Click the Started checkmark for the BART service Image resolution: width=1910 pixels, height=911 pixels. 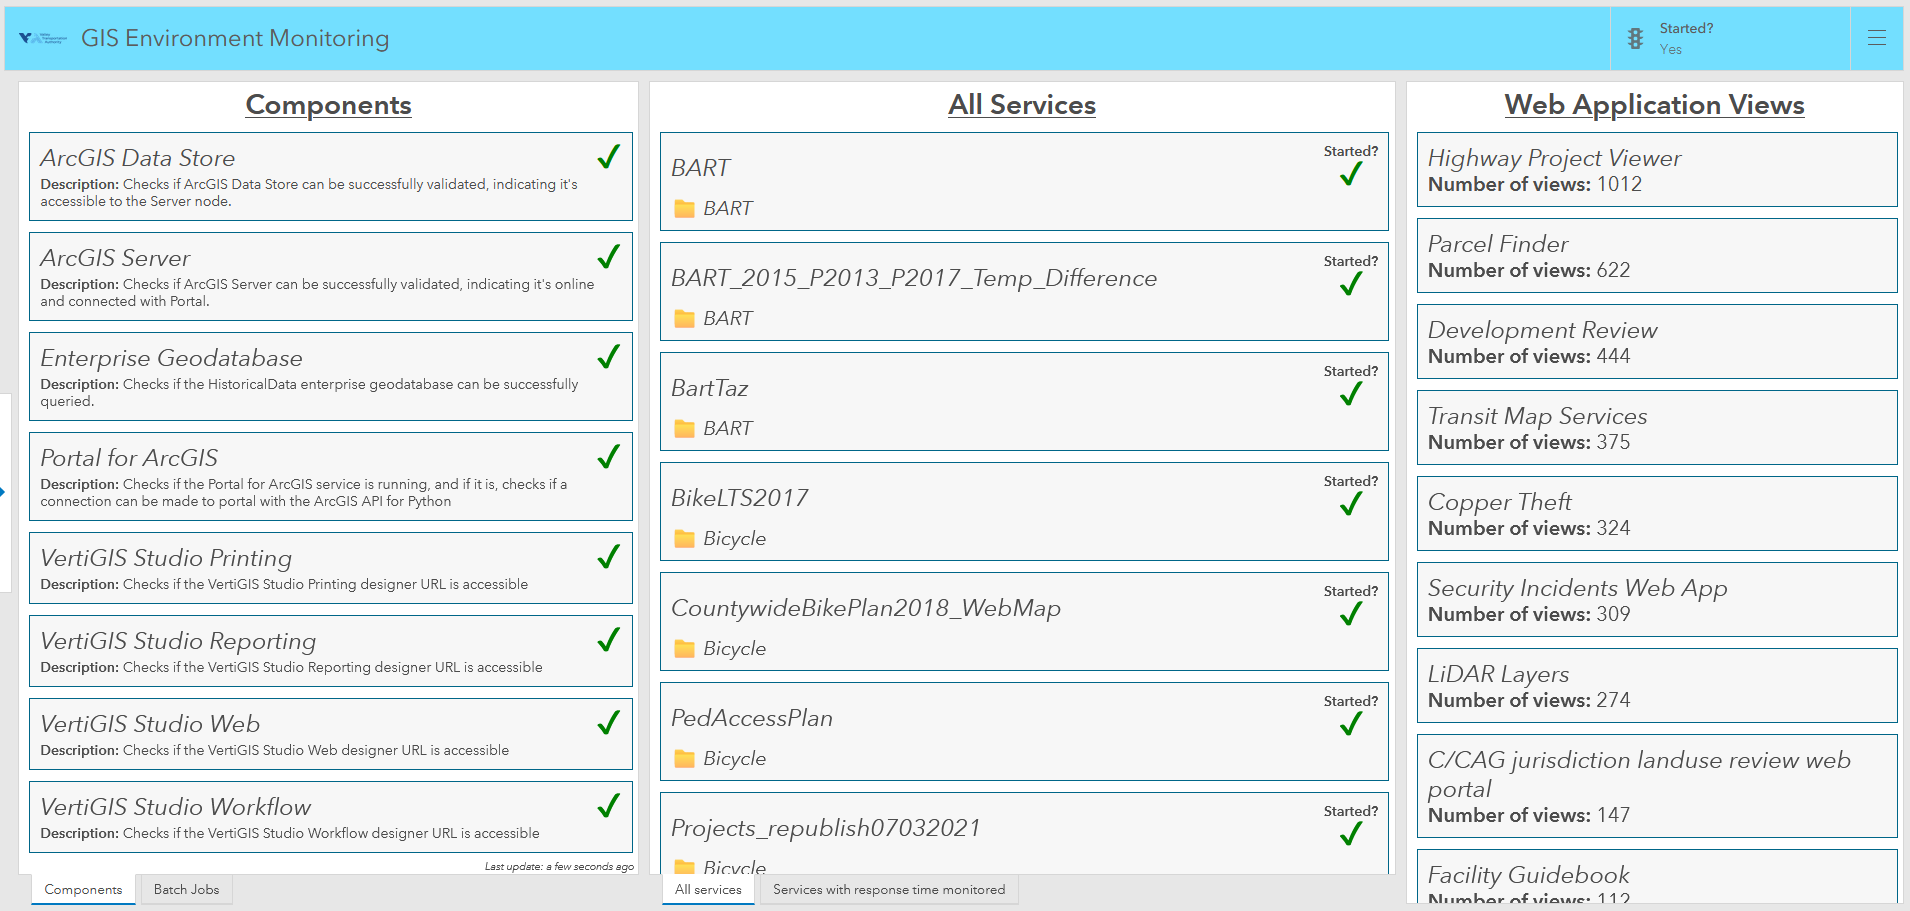click(1350, 174)
